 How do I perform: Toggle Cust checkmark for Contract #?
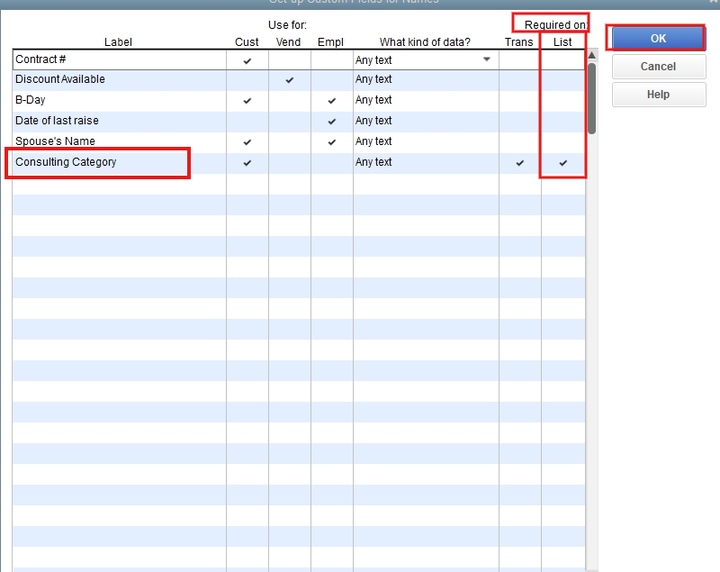247,60
